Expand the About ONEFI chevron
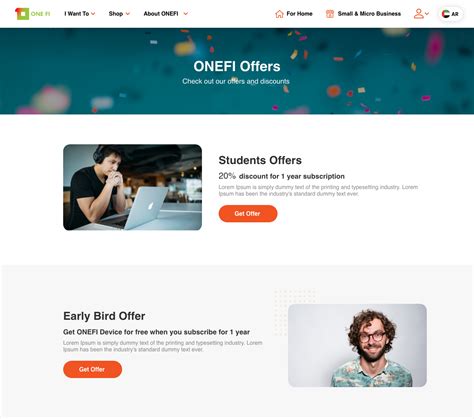This screenshot has width=474, height=419. [186, 14]
